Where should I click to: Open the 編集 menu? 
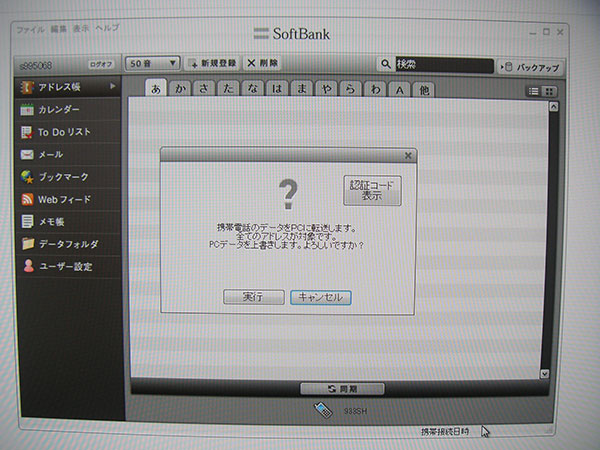[59, 29]
